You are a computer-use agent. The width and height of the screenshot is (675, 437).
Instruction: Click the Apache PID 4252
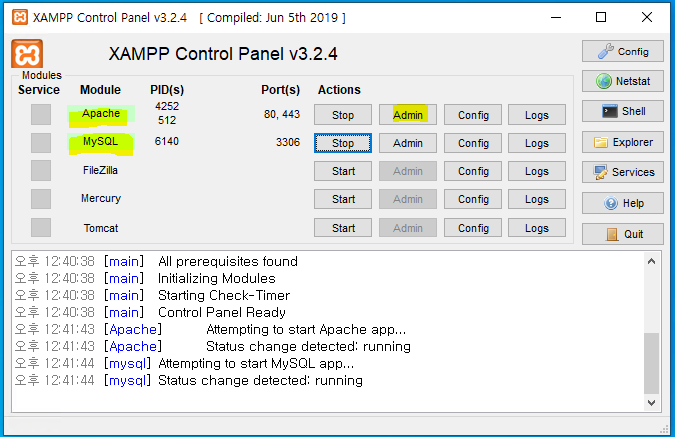(167, 106)
